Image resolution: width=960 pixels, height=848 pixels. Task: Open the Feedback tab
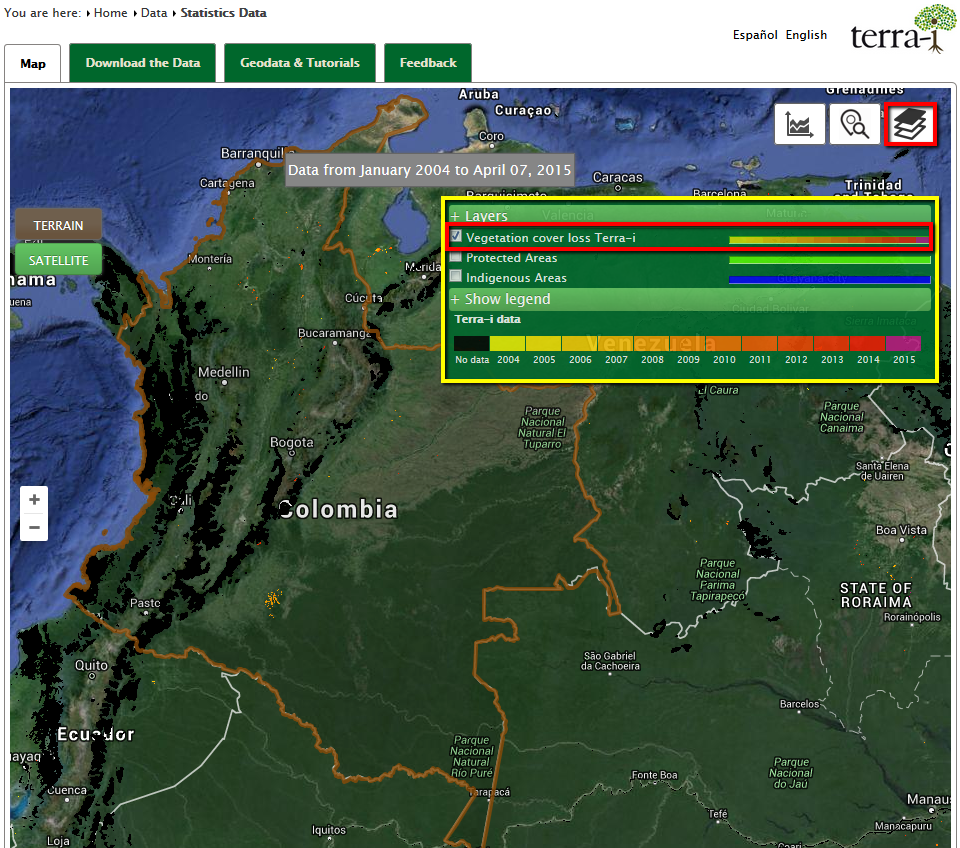428,62
